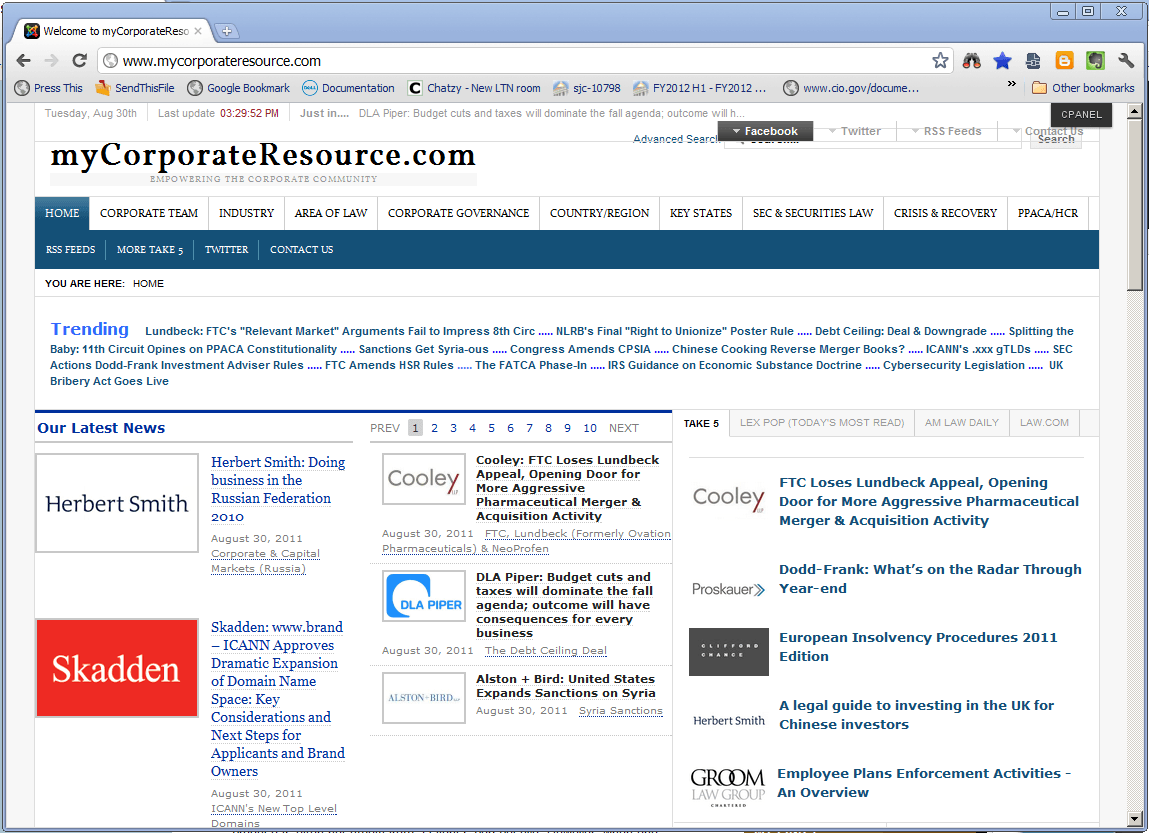Click the document extension icon beside blue star
1149x833 pixels.
click(1033, 61)
